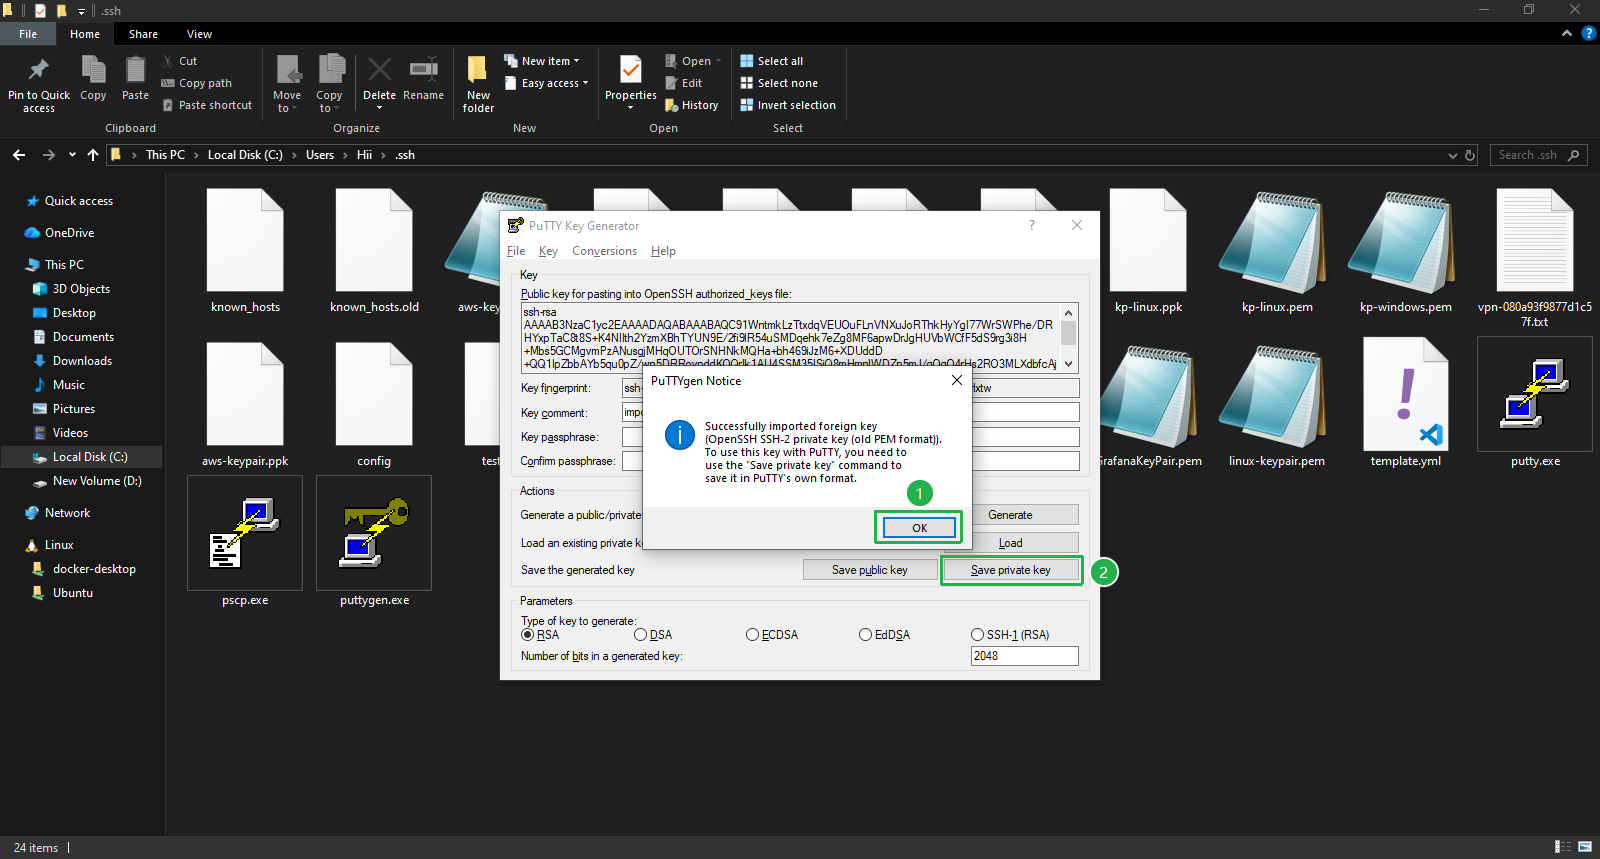The image size is (1600, 859).
Task: Open Downloads in the navigation pane
Action: 82,361
